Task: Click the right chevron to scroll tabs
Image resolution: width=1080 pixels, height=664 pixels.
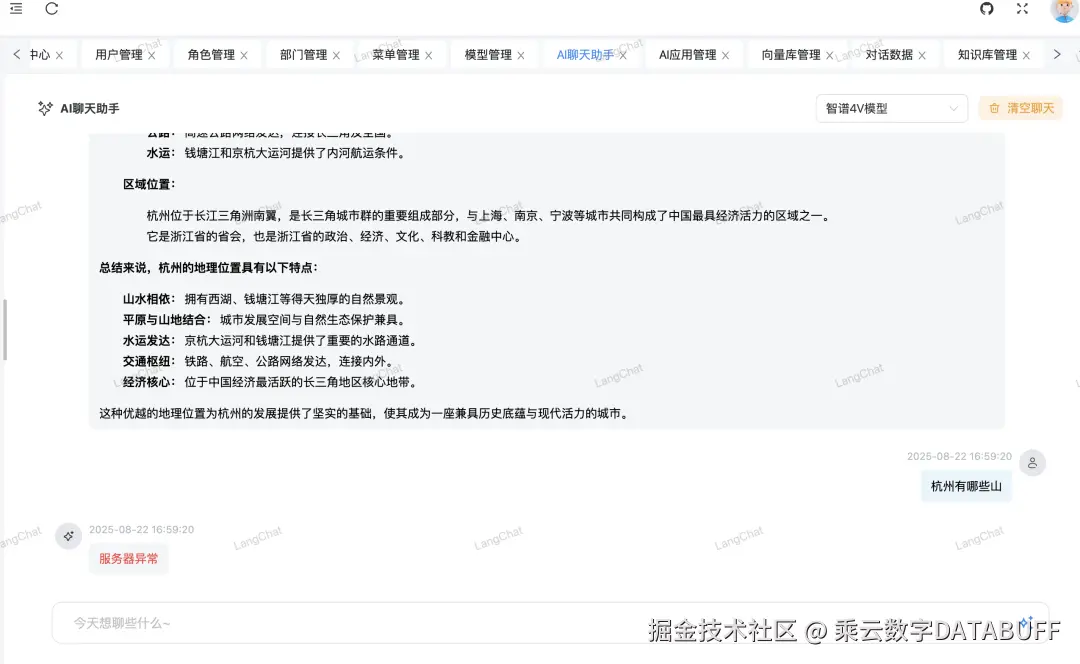Action: tap(1059, 55)
